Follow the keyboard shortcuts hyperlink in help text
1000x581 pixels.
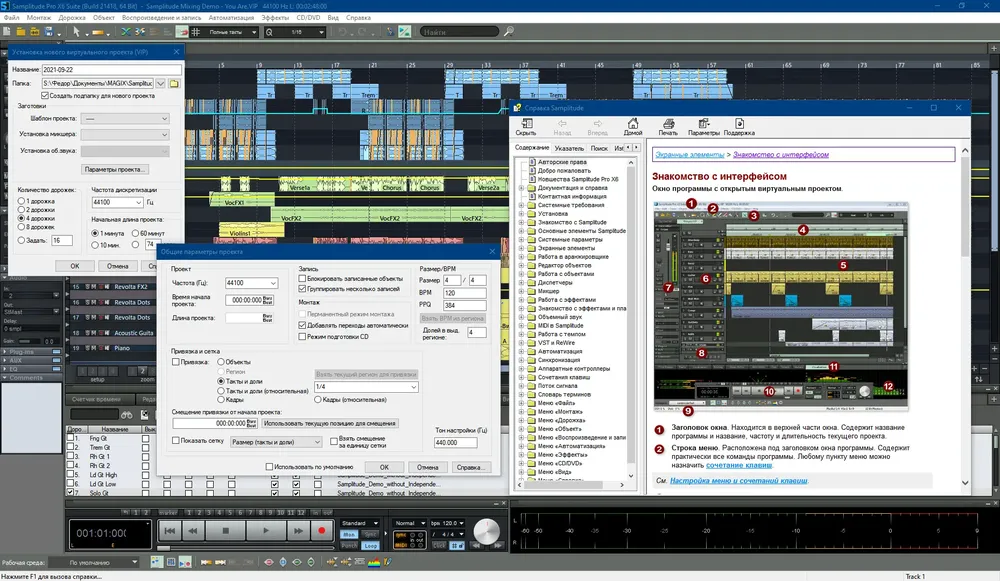739,466
